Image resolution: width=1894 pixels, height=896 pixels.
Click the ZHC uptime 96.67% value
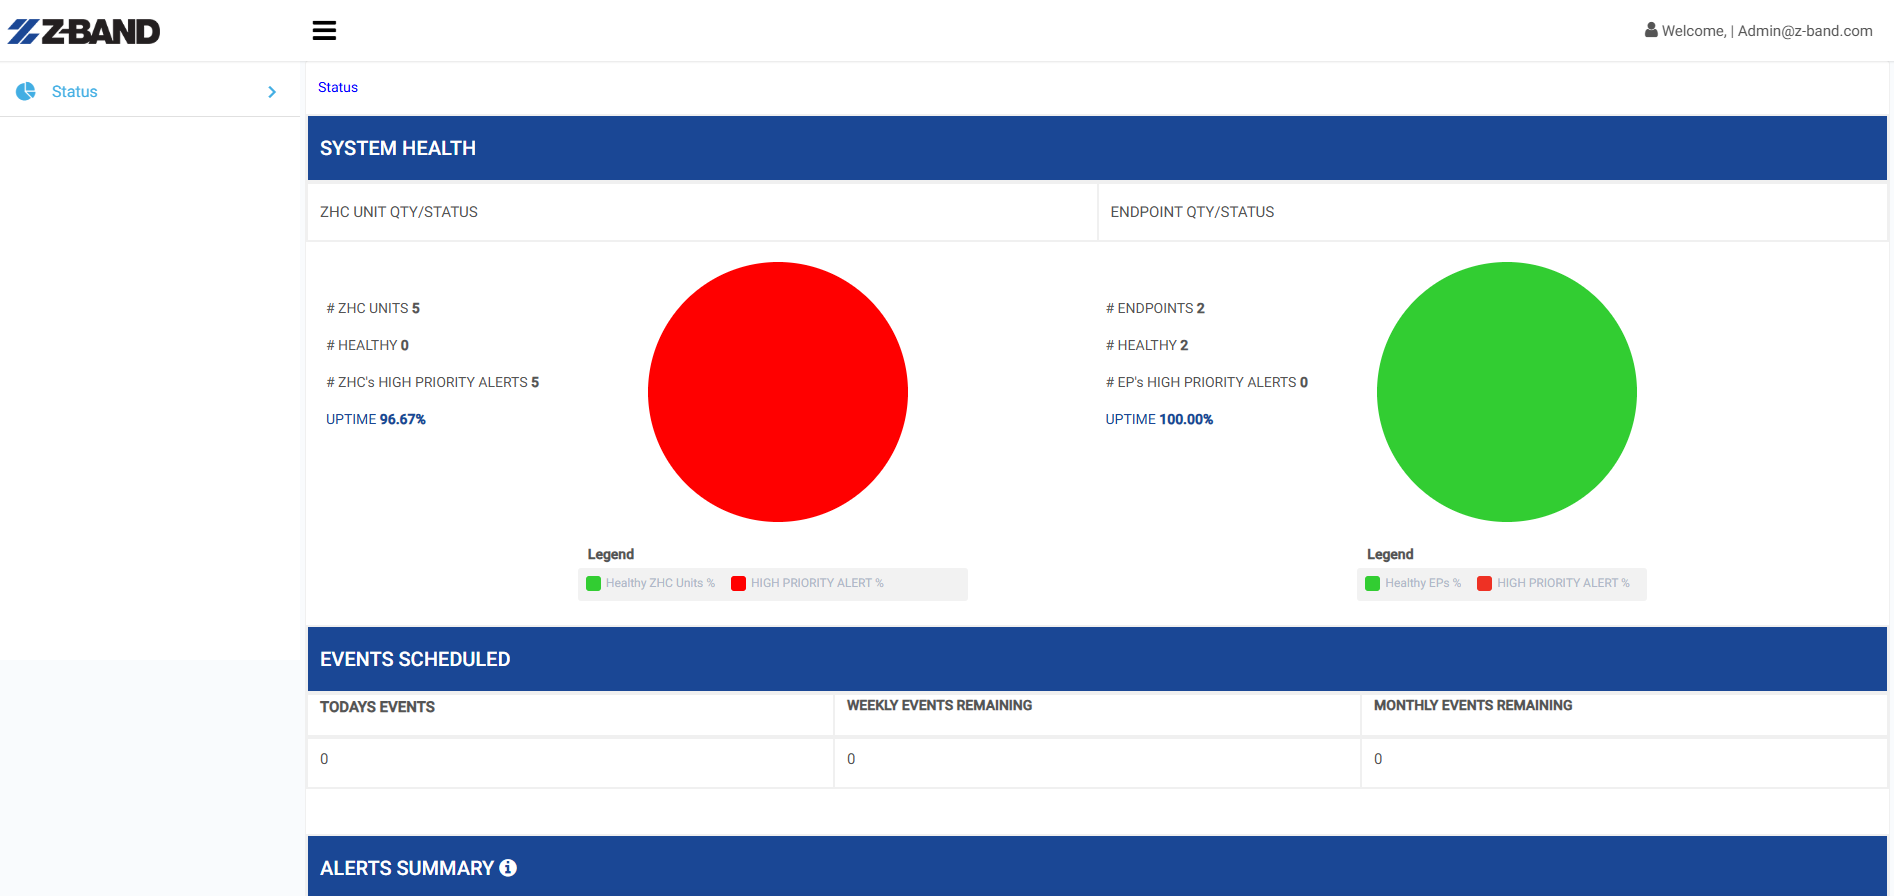402,420
